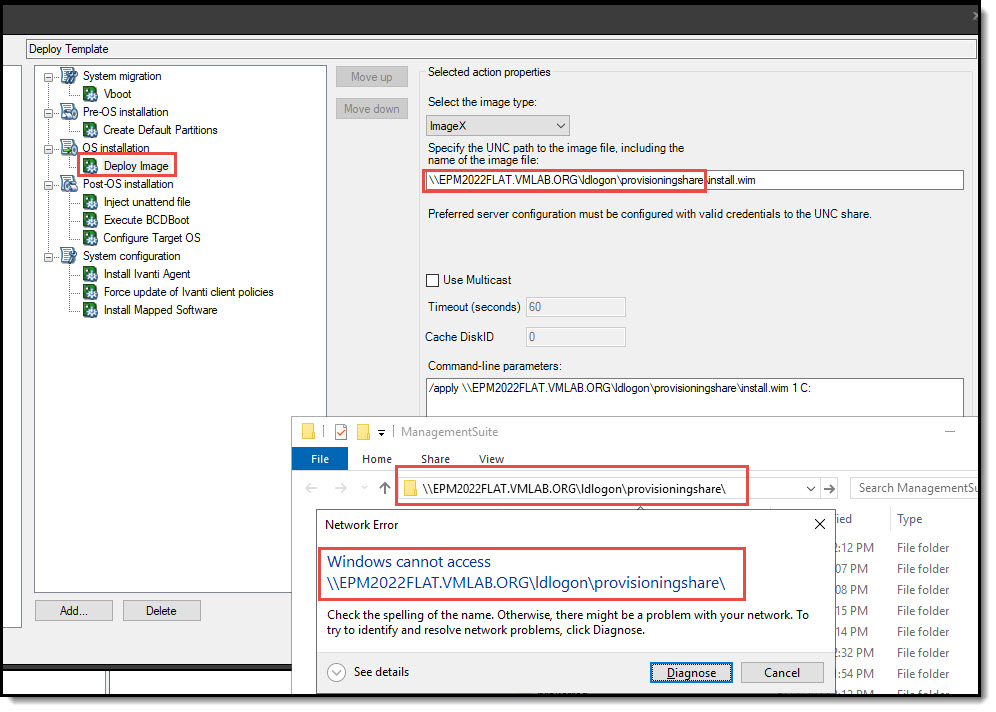
Task: Select the Vboot action icon
Action: click(90, 94)
